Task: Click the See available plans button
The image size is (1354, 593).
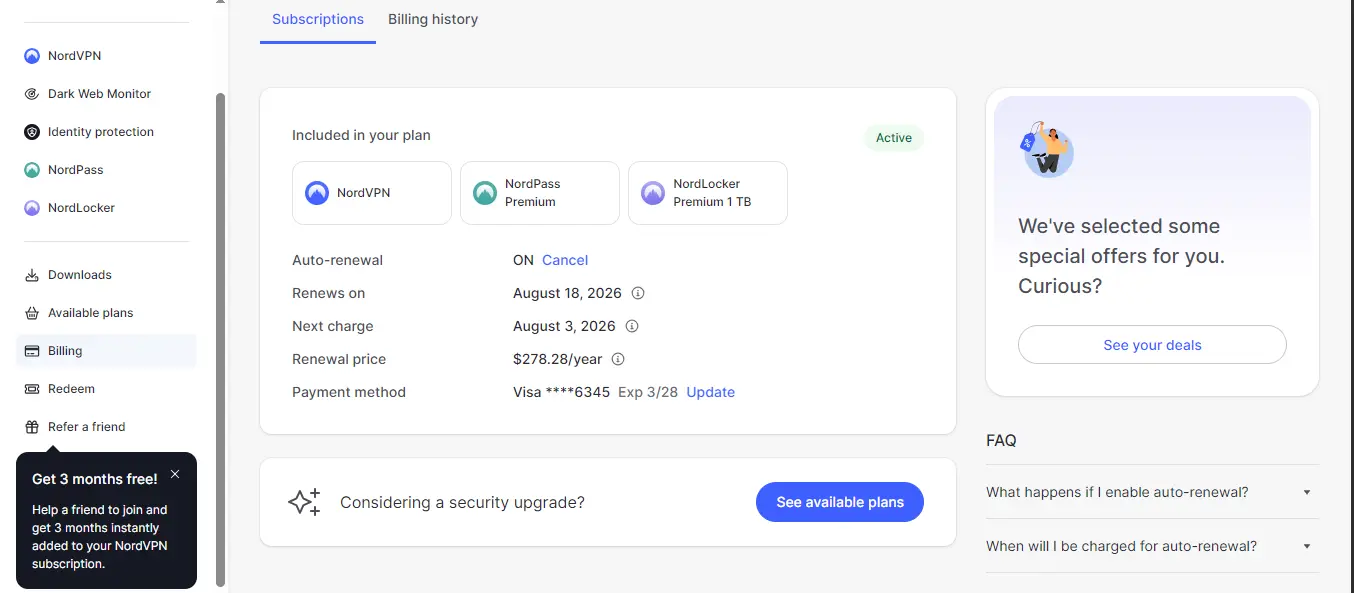Action: tap(840, 502)
